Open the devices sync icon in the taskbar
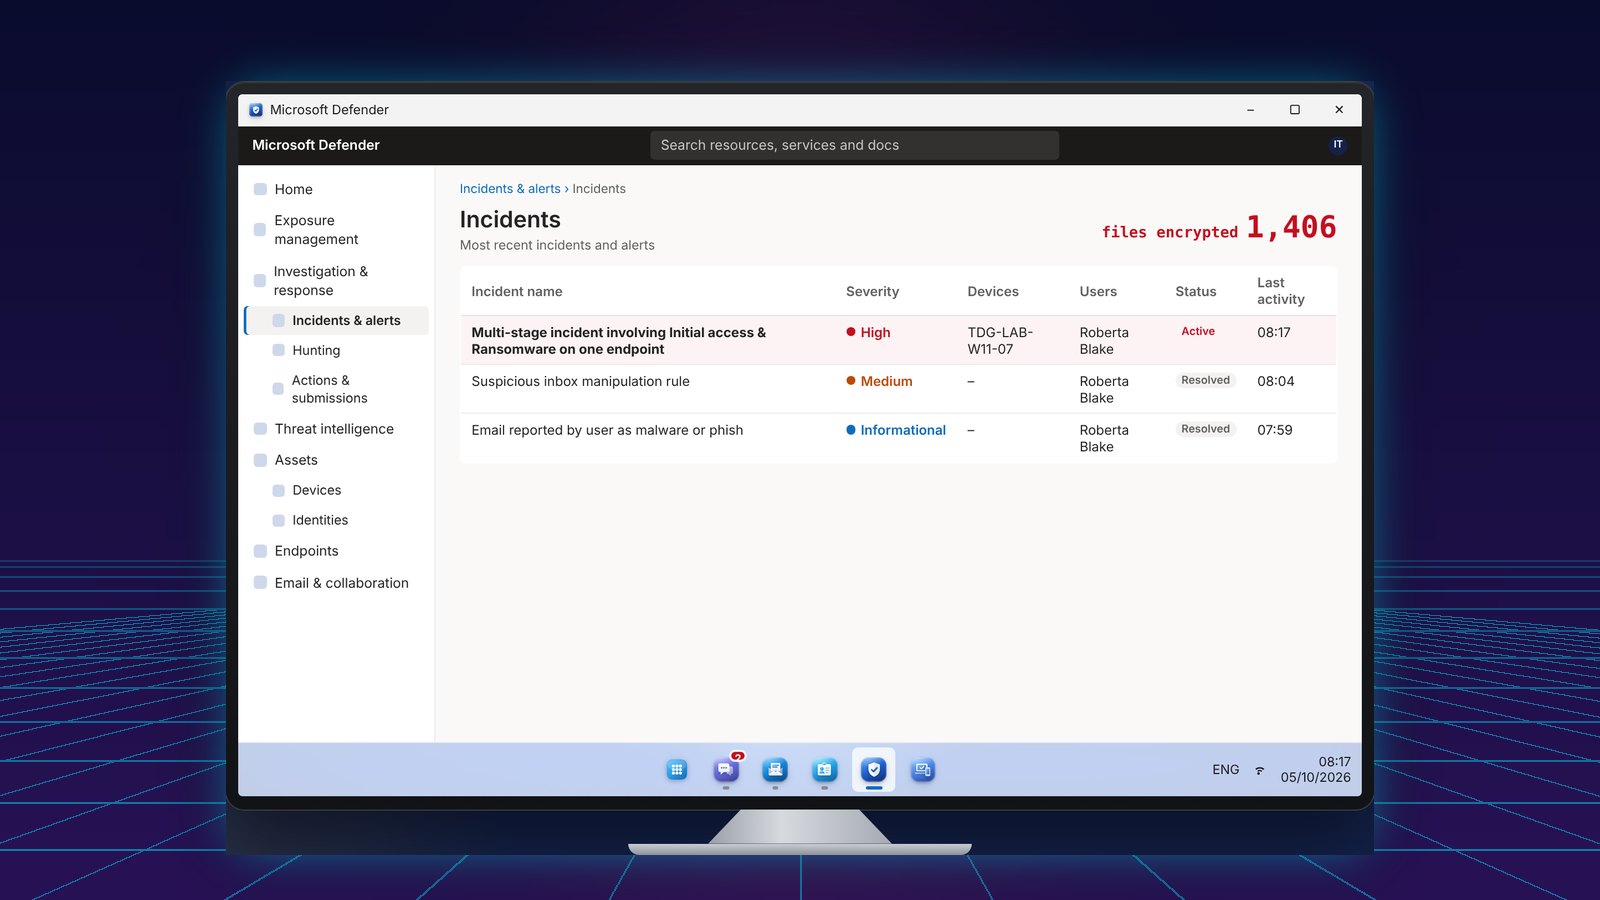The width and height of the screenshot is (1600, 900). tap(923, 770)
